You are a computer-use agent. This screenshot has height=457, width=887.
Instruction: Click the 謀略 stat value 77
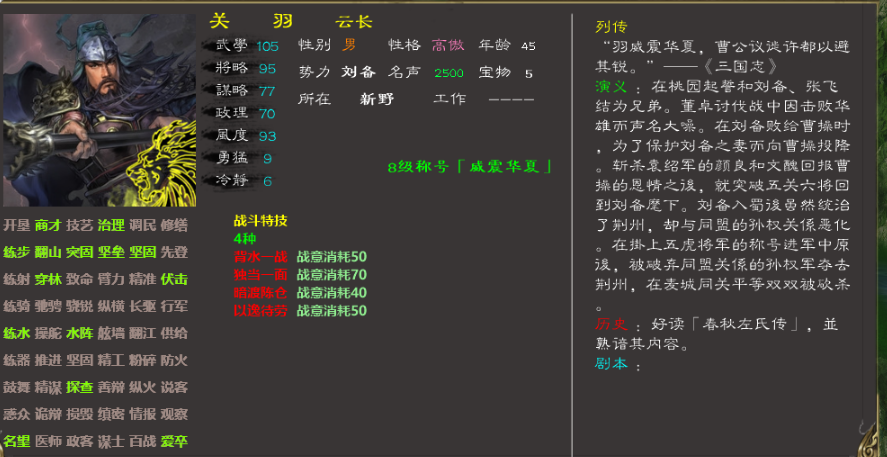[267, 91]
